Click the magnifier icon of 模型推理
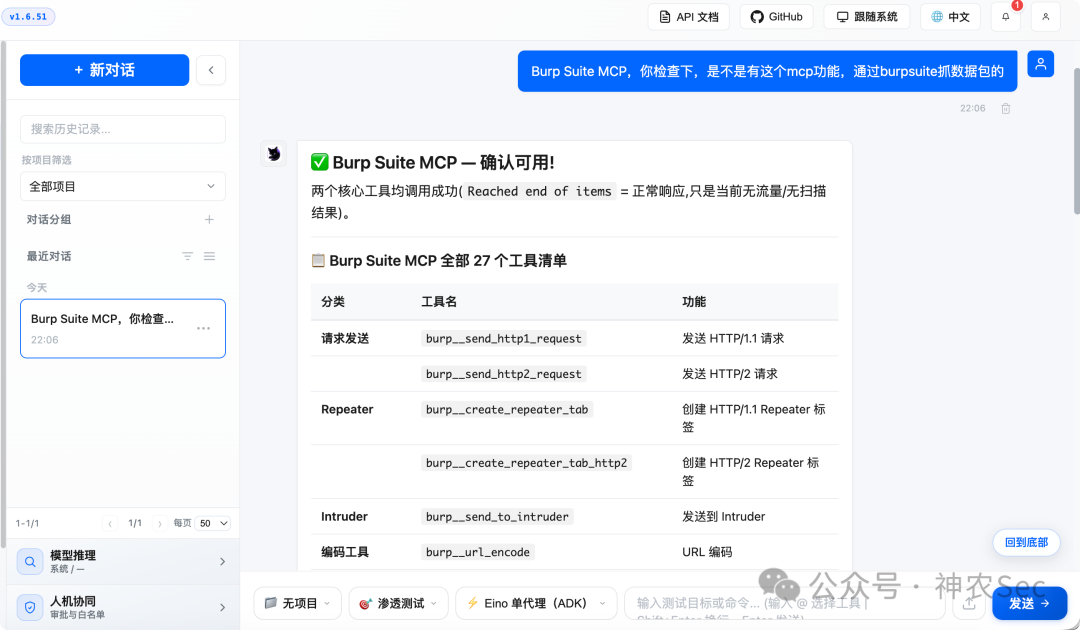This screenshot has width=1080, height=630. (x=30, y=562)
